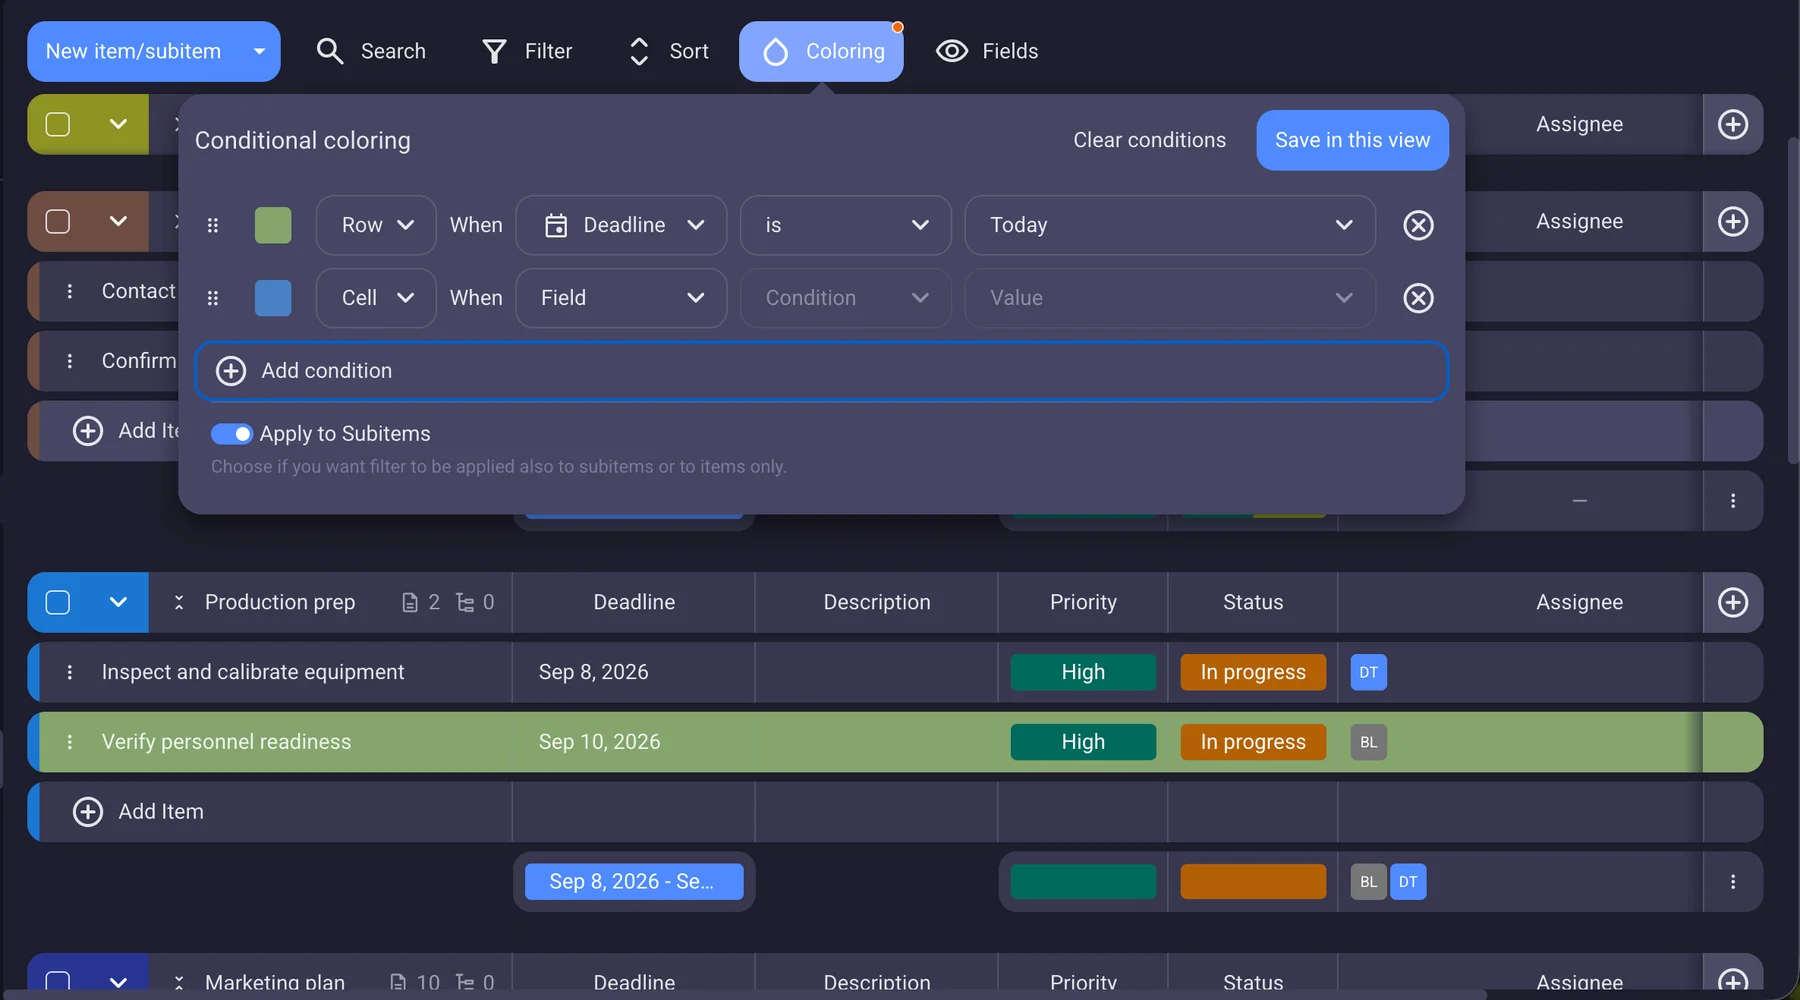Image resolution: width=1800 pixels, height=1000 pixels.
Task: Click the Production prep Deadline column header
Action: point(634,602)
